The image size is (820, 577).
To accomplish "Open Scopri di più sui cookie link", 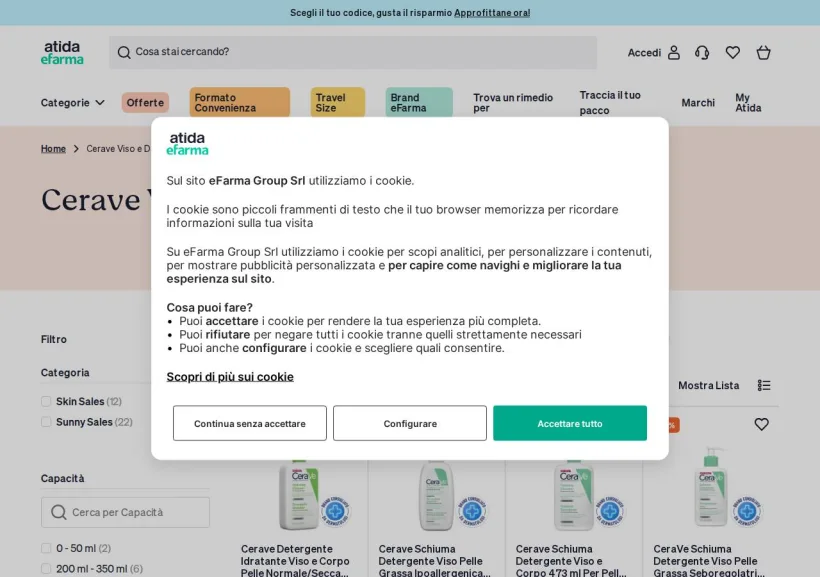I will click(x=230, y=377).
